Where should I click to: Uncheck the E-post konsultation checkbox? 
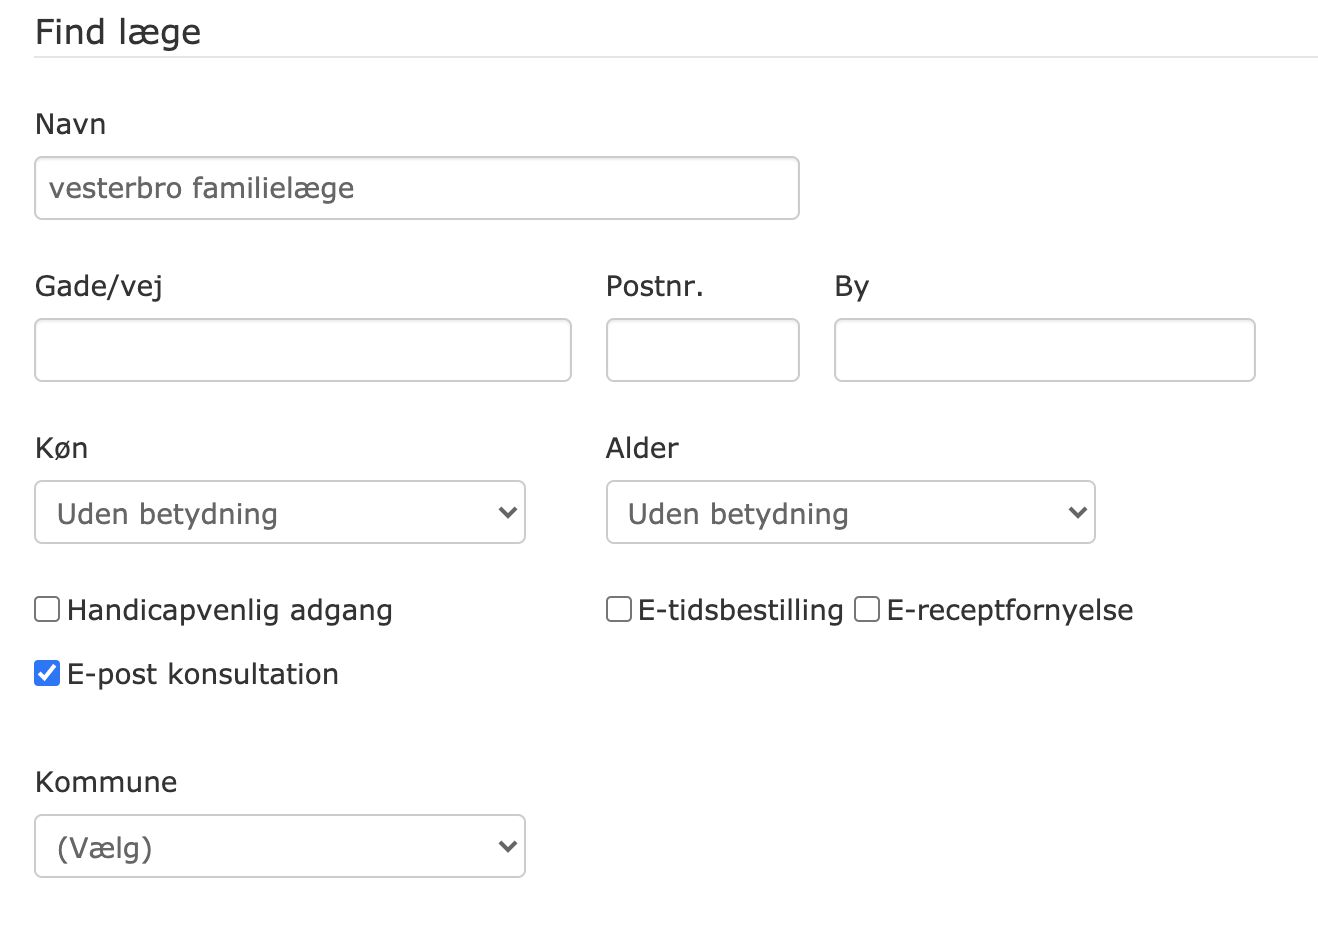47,673
